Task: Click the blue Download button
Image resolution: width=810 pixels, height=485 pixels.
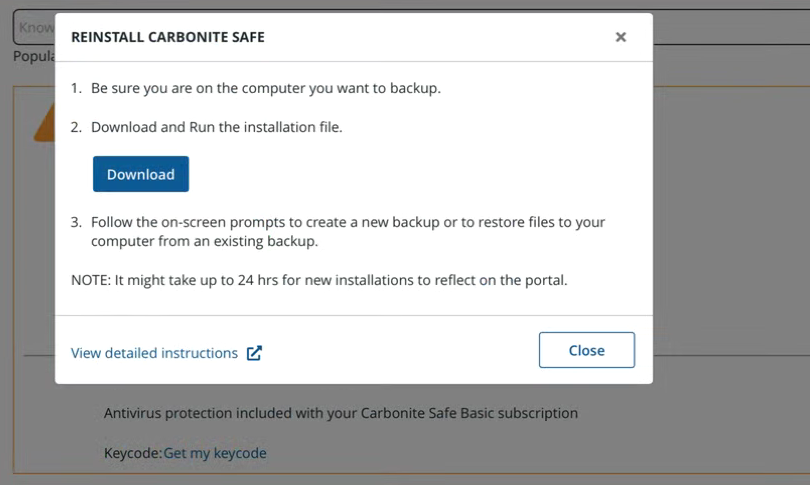Action: point(141,174)
